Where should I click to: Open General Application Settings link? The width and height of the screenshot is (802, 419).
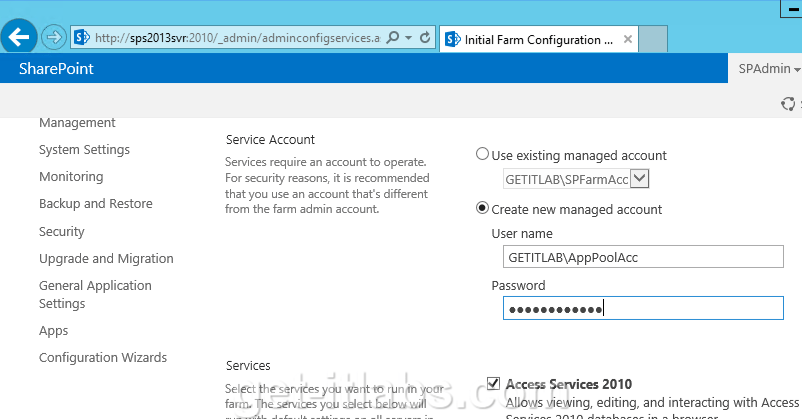coord(95,294)
